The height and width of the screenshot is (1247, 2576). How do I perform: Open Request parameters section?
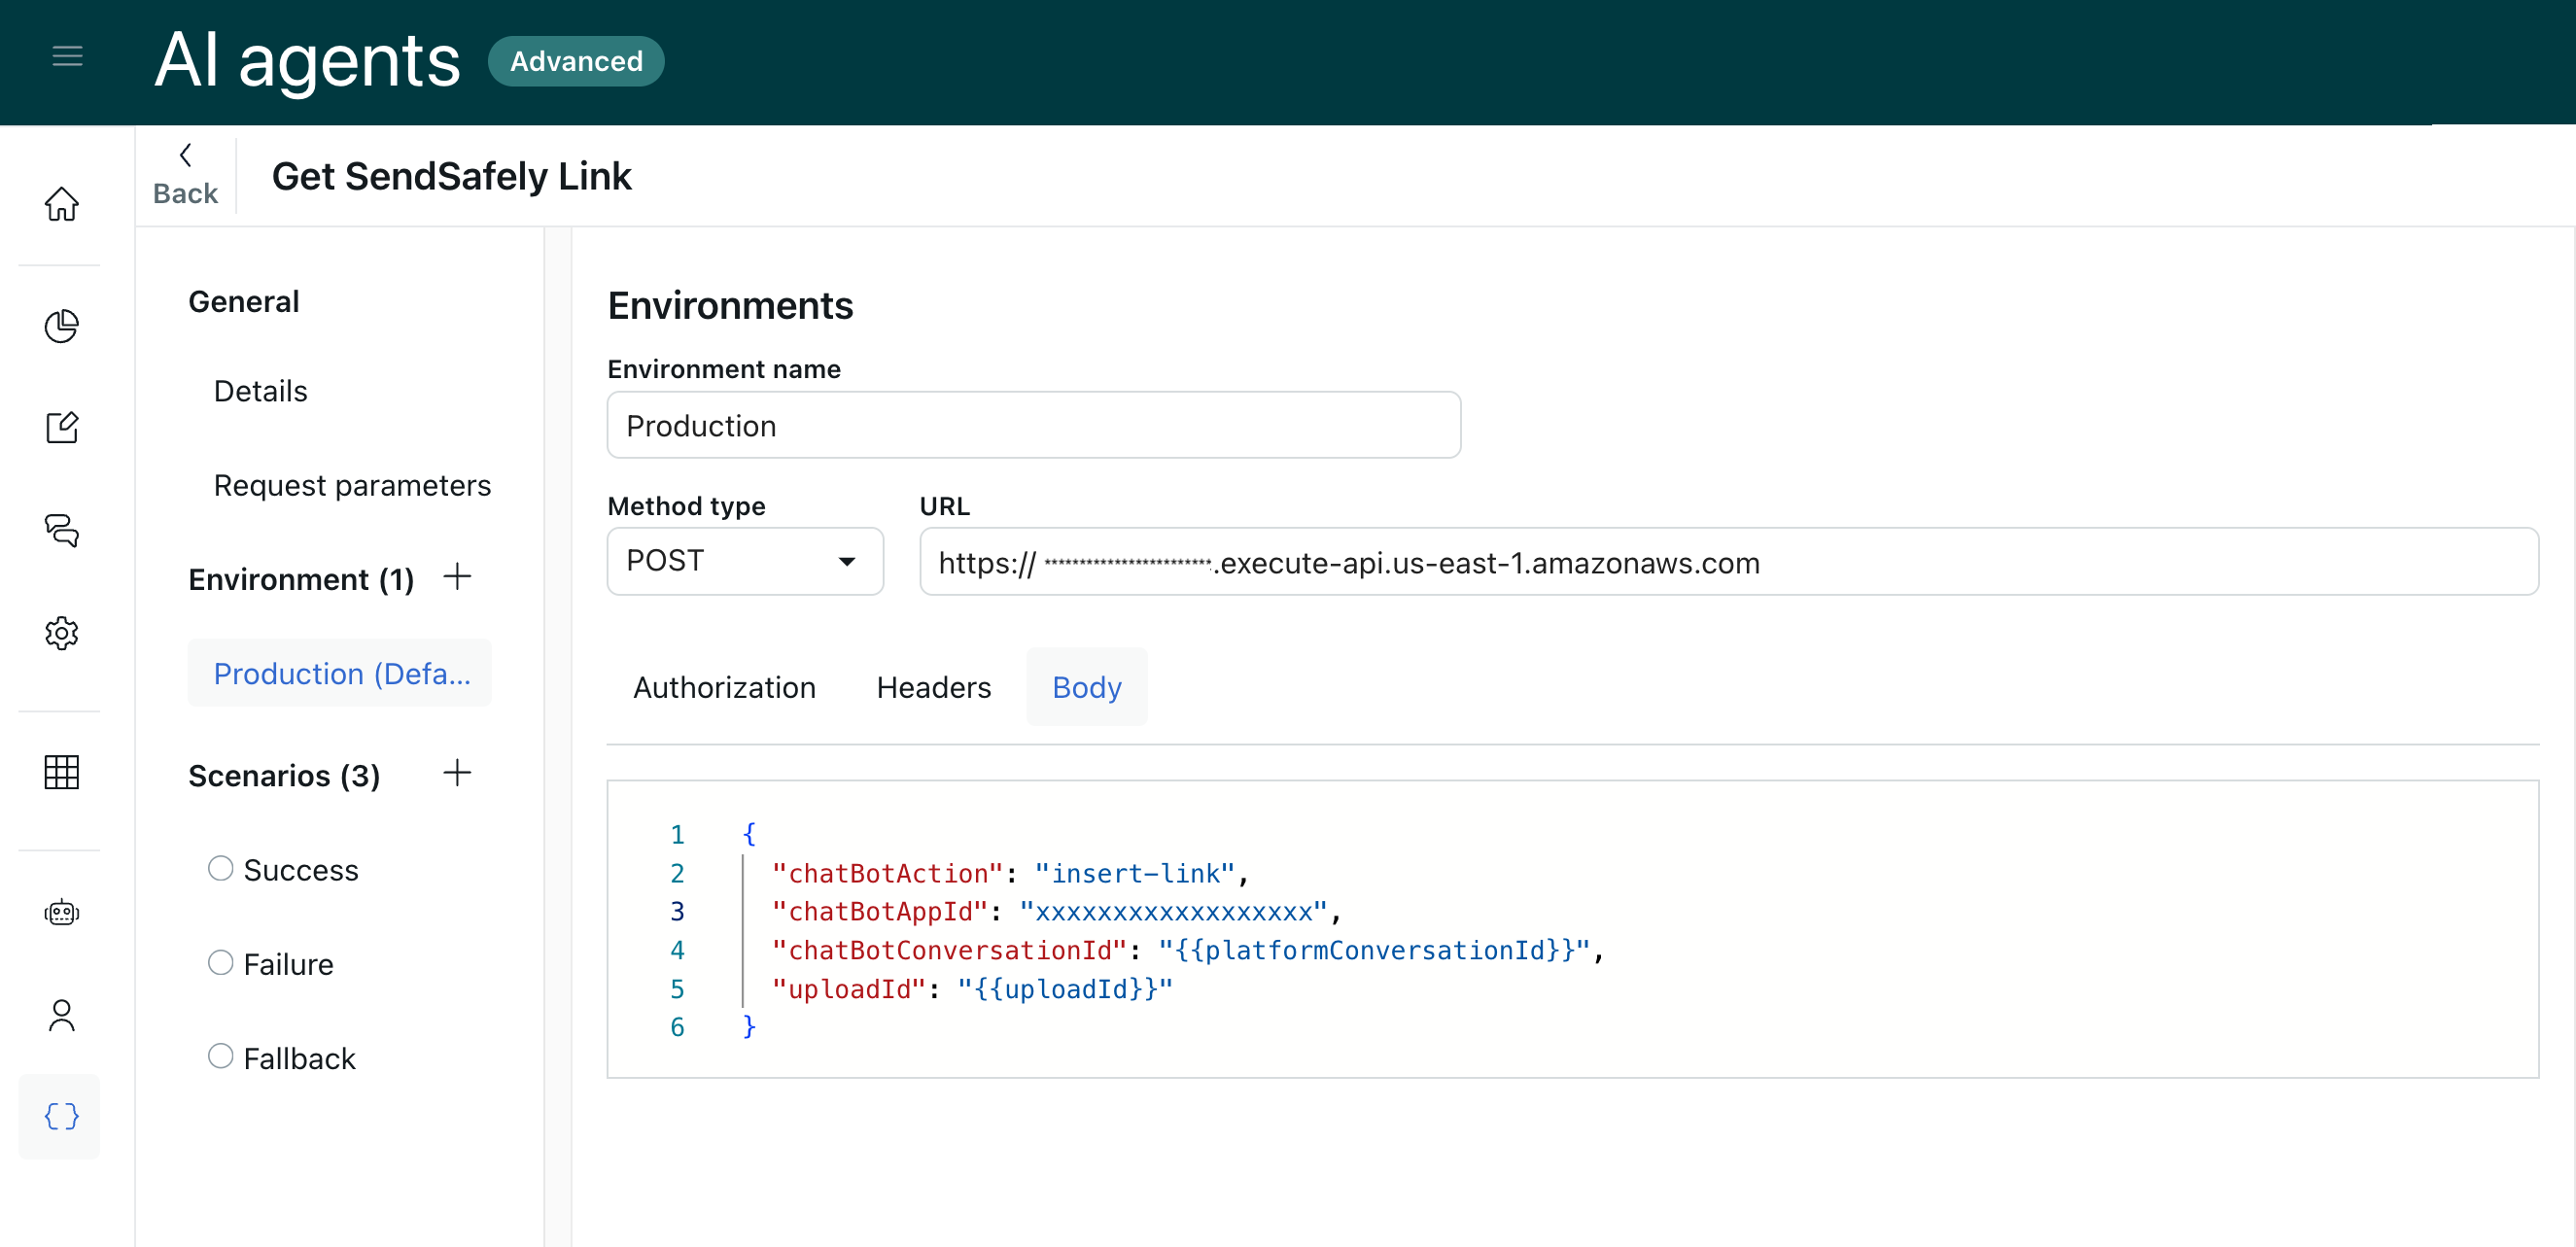click(352, 485)
